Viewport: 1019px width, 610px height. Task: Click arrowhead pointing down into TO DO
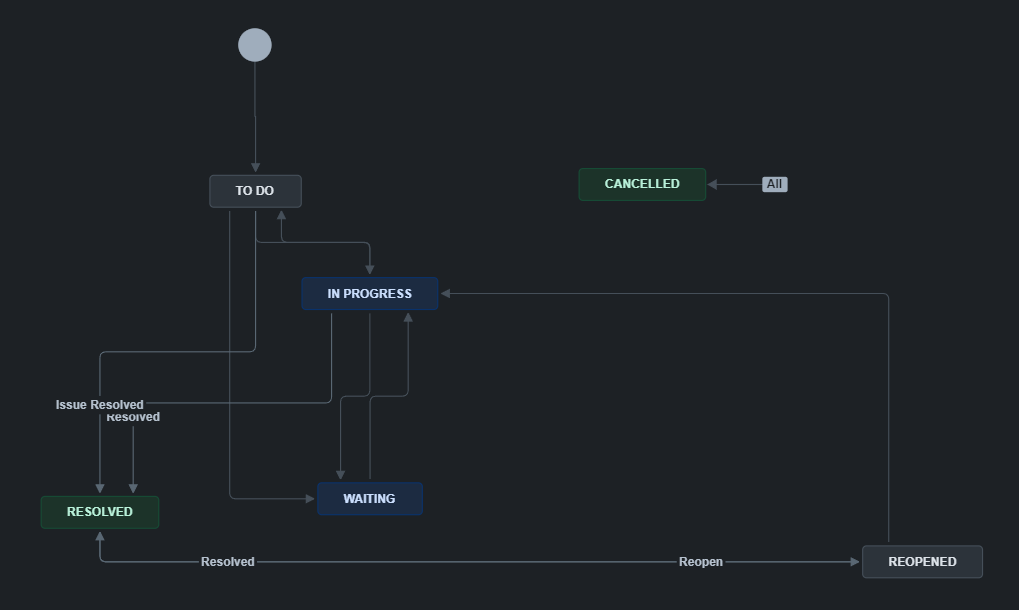pyautogui.click(x=255, y=168)
